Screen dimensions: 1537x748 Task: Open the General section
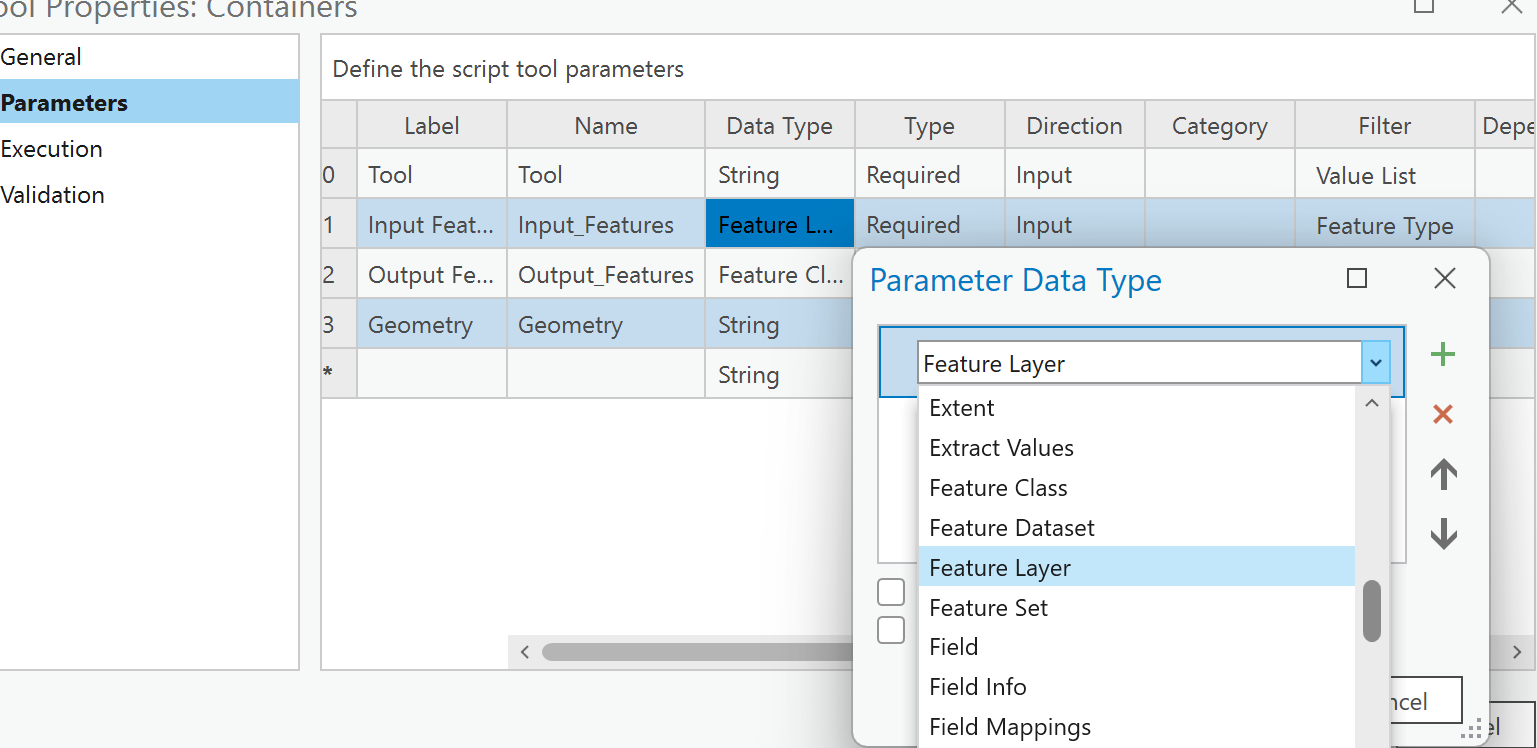tap(41, 57)
